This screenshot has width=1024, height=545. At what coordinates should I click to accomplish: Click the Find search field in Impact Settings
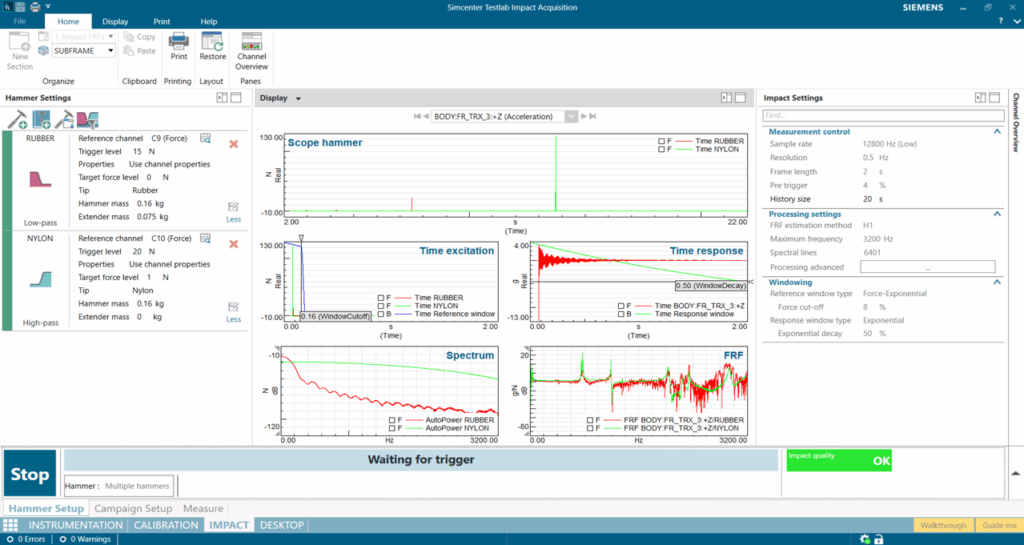point(880,115)
